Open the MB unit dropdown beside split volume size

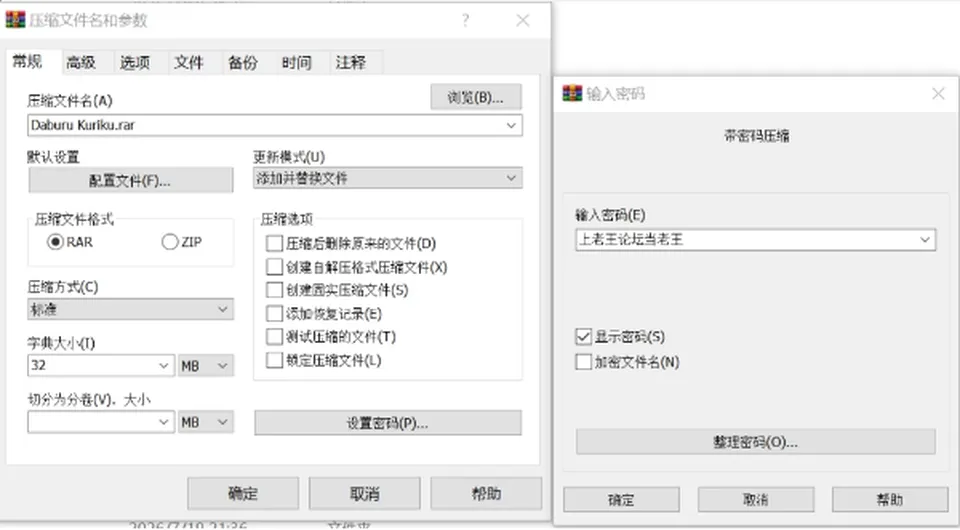(x=206, y=422)
